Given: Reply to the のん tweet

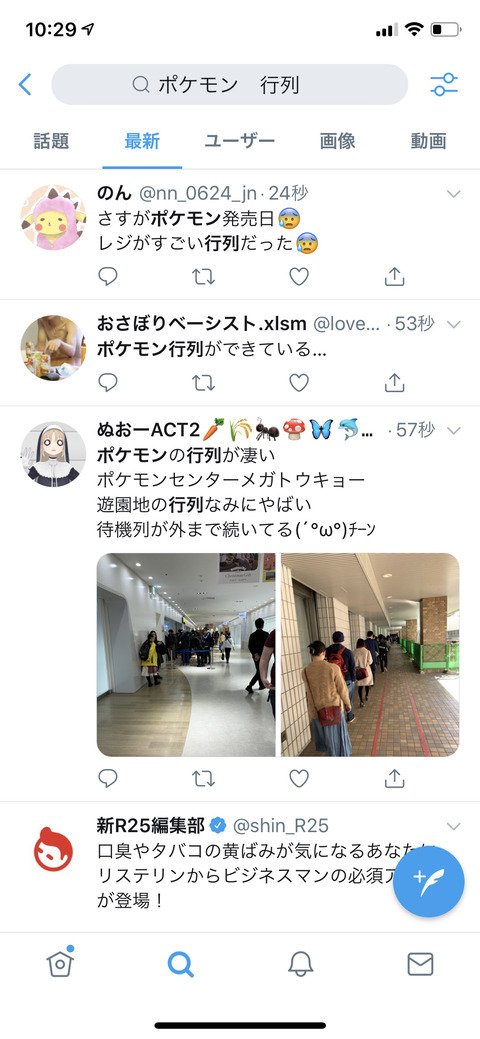Looking at the screenshot, I should [108, 276].
